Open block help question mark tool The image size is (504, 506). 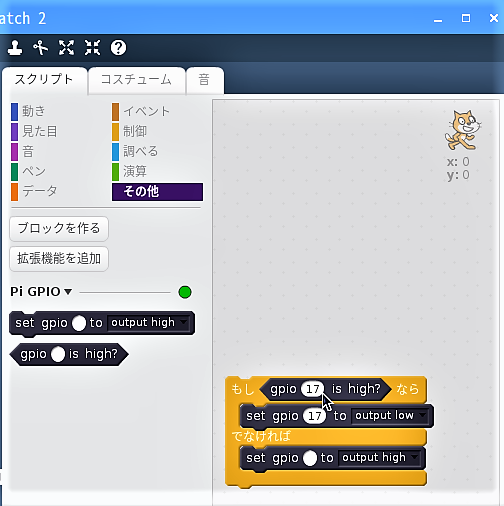118,48
